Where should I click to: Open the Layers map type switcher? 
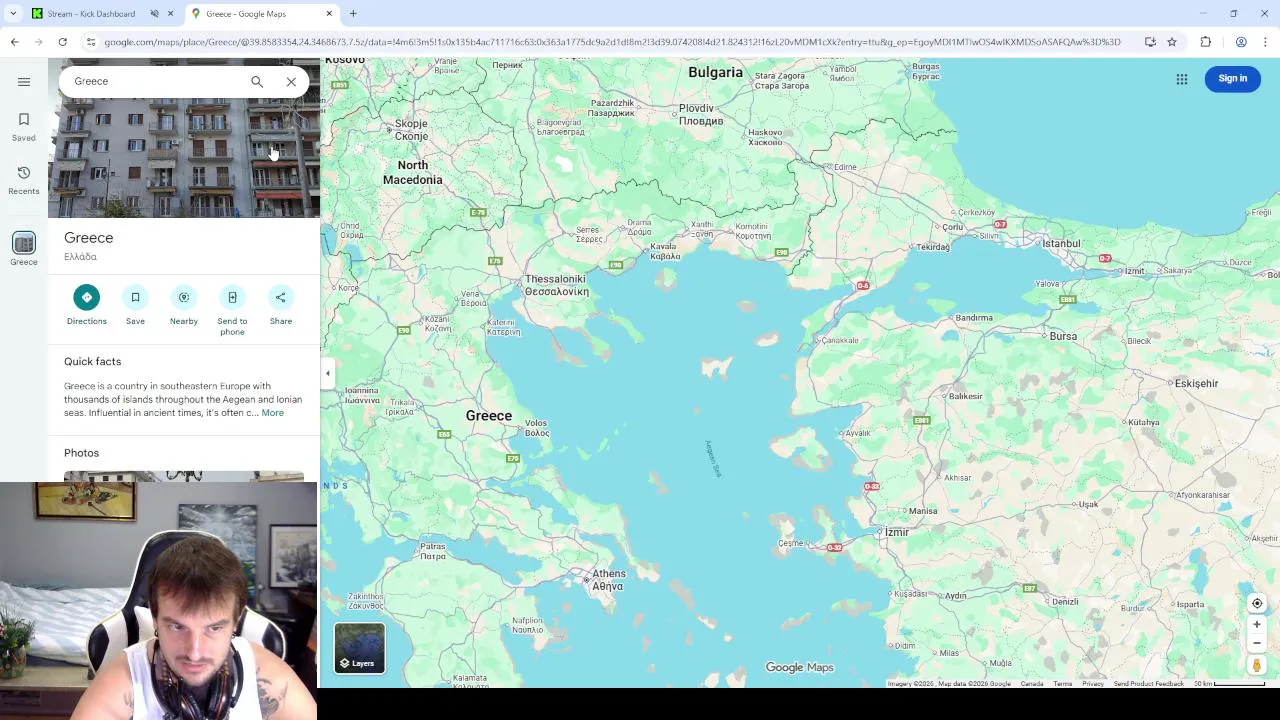[x=360, y=648]
